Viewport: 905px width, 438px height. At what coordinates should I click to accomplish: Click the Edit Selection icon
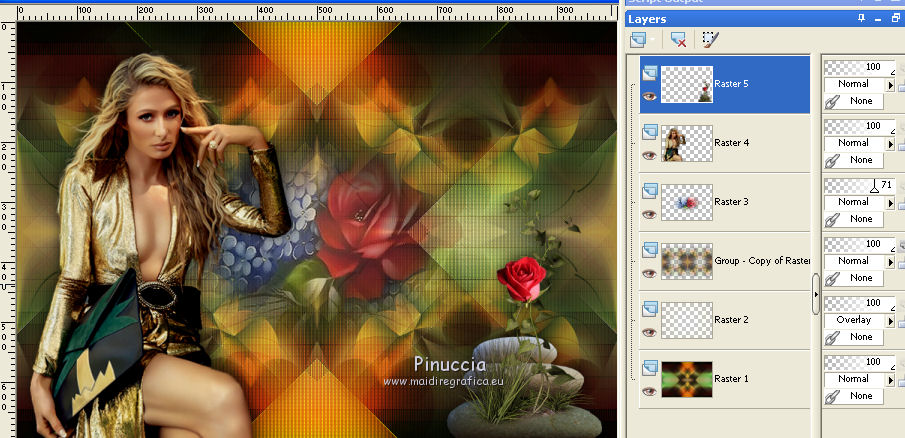[x=710, y=39]
